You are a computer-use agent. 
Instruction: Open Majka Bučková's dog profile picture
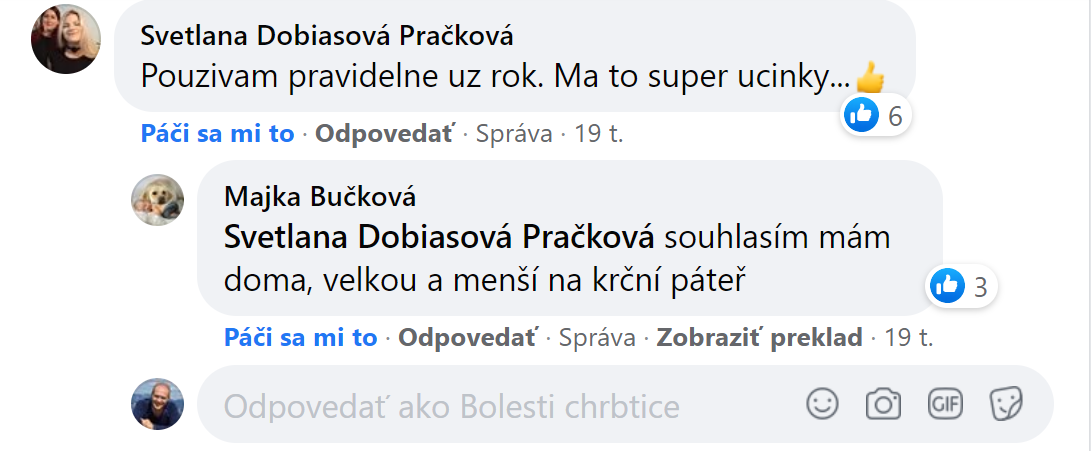[158, 200]
